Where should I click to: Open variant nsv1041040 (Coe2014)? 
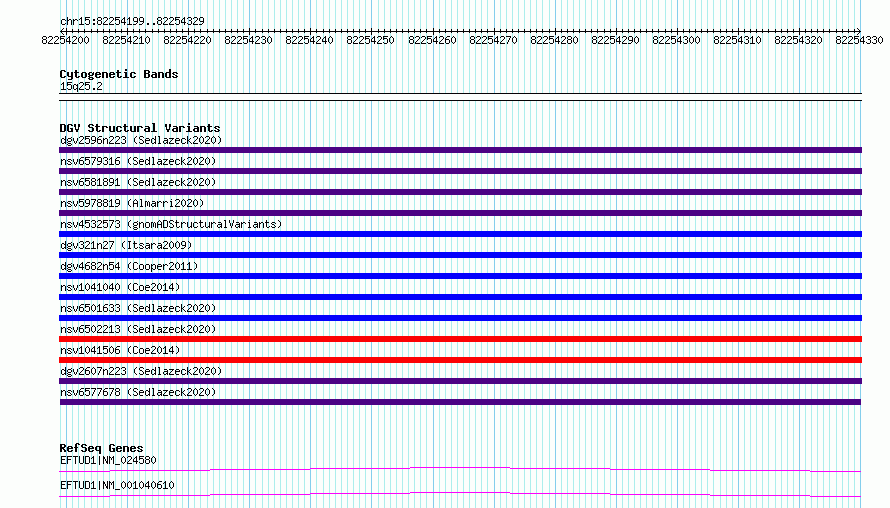click(120, 287)
